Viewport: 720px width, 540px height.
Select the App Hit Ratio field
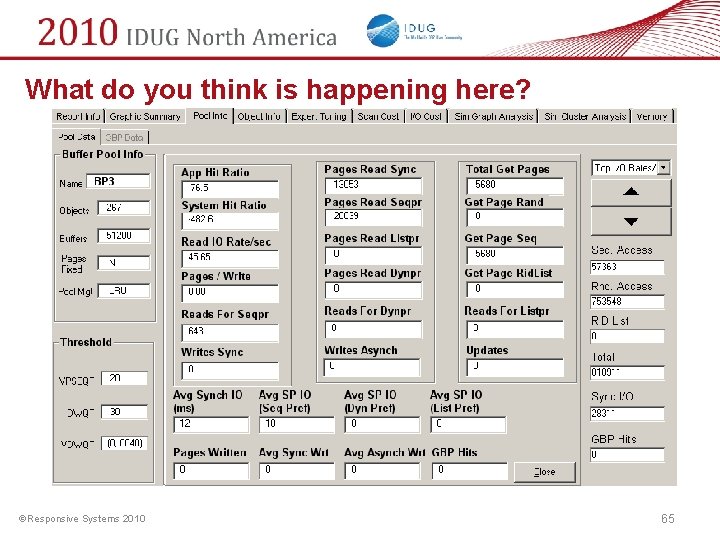(x=230, y=188)
